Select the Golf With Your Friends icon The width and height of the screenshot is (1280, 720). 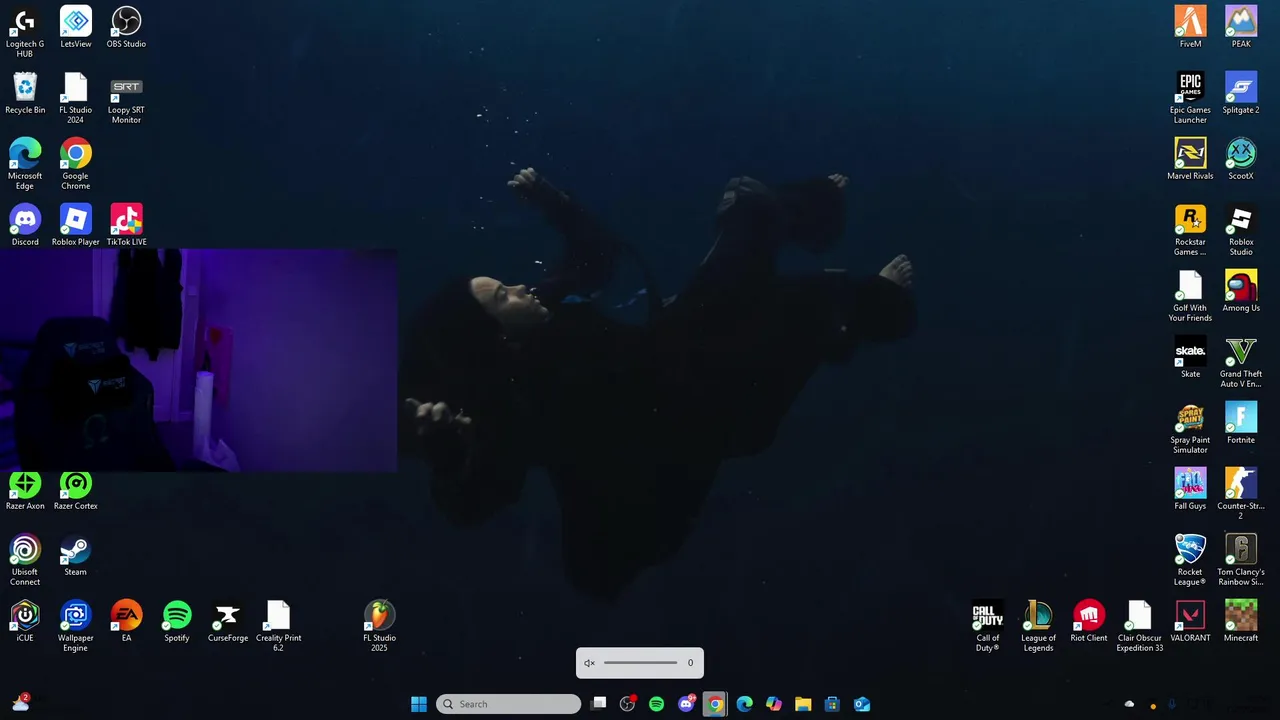coord(1190,296)
